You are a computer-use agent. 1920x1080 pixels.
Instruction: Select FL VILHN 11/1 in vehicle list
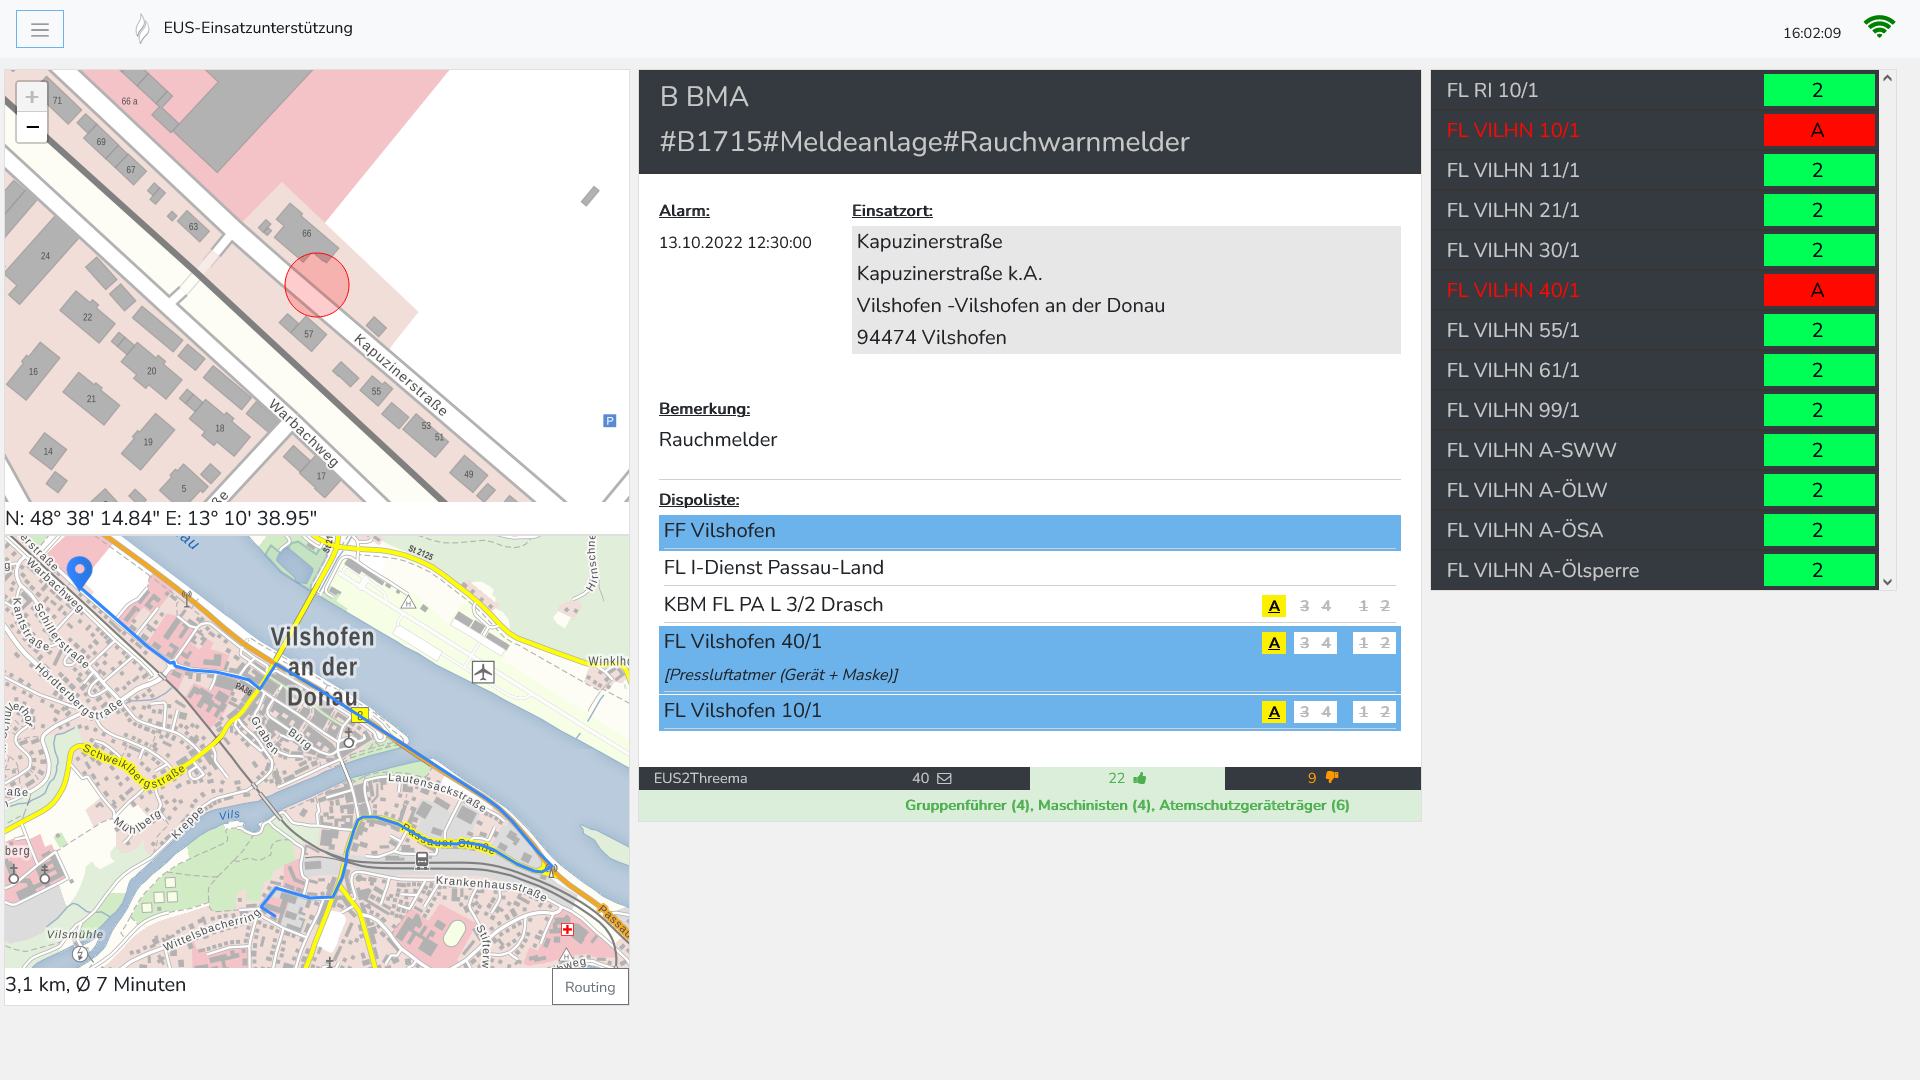point(1654,170)
